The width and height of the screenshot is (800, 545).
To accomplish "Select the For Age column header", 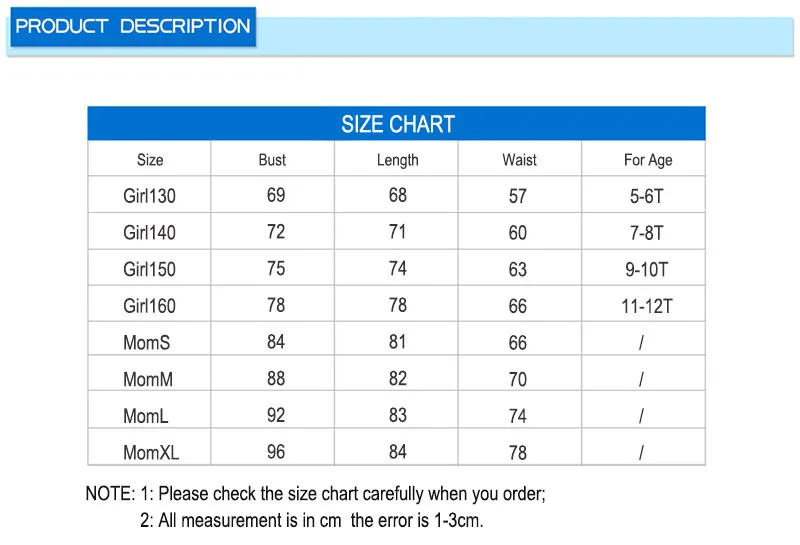I will 648,160.
